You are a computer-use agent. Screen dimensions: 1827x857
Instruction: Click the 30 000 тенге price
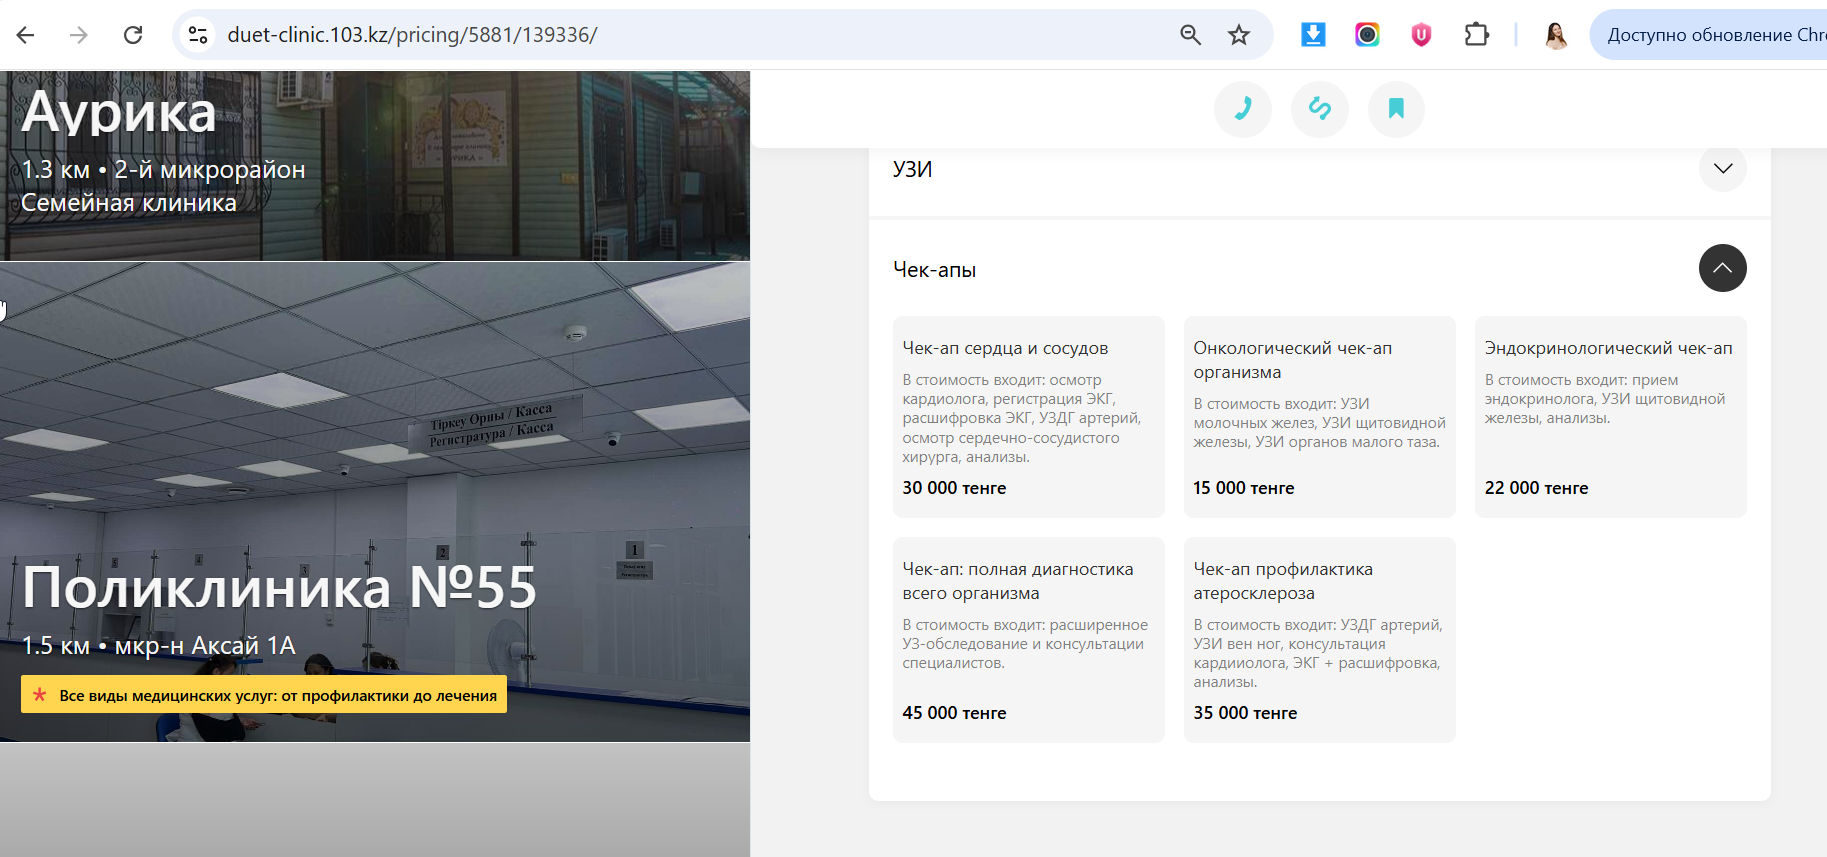tap(954, 488)
